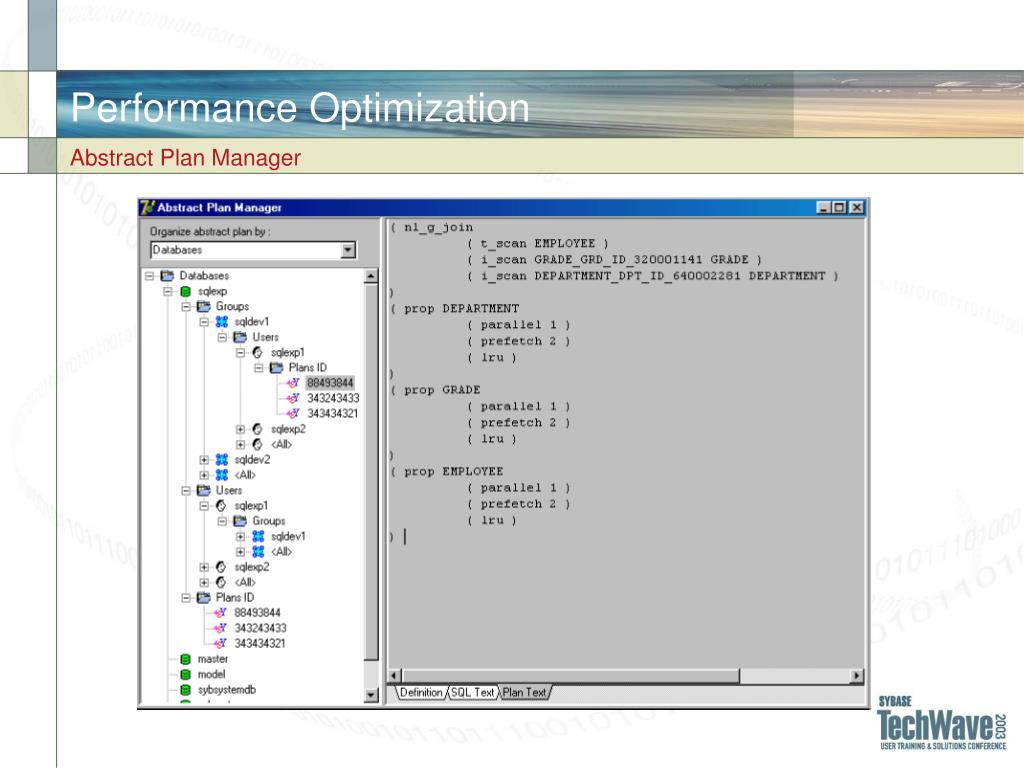
Task: Click the sqldev1 group icon under sqlexp's Groups
Action: 222,321
